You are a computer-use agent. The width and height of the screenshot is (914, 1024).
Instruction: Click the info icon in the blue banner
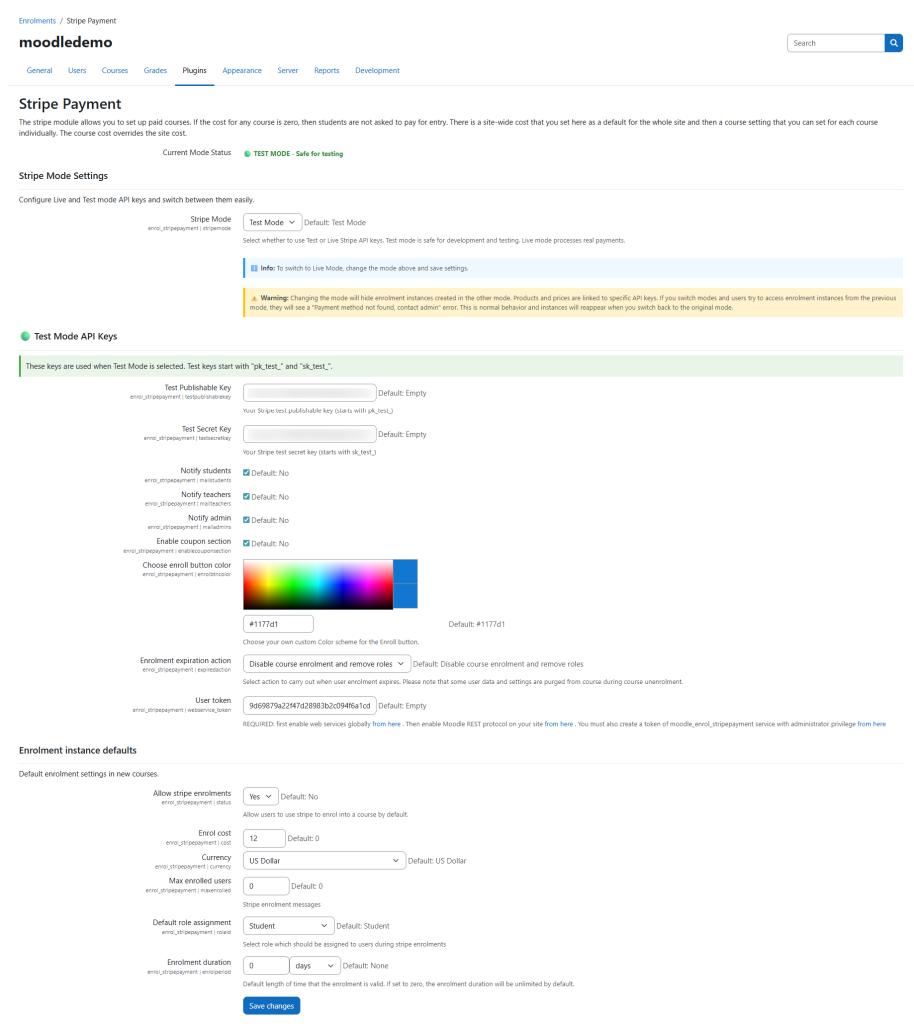[254, 268]
